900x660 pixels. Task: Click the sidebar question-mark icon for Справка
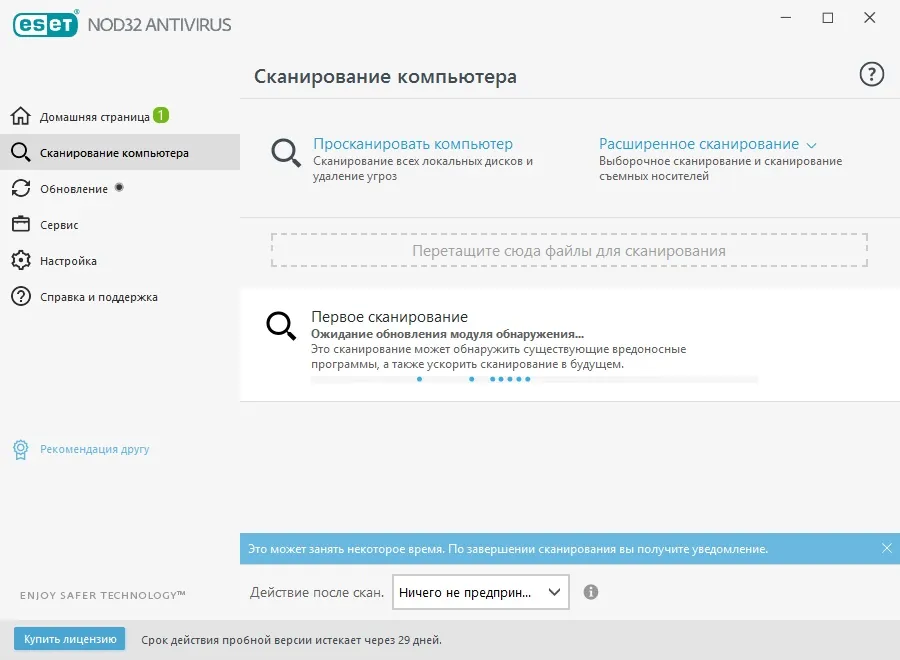click(x=21, y=296)
